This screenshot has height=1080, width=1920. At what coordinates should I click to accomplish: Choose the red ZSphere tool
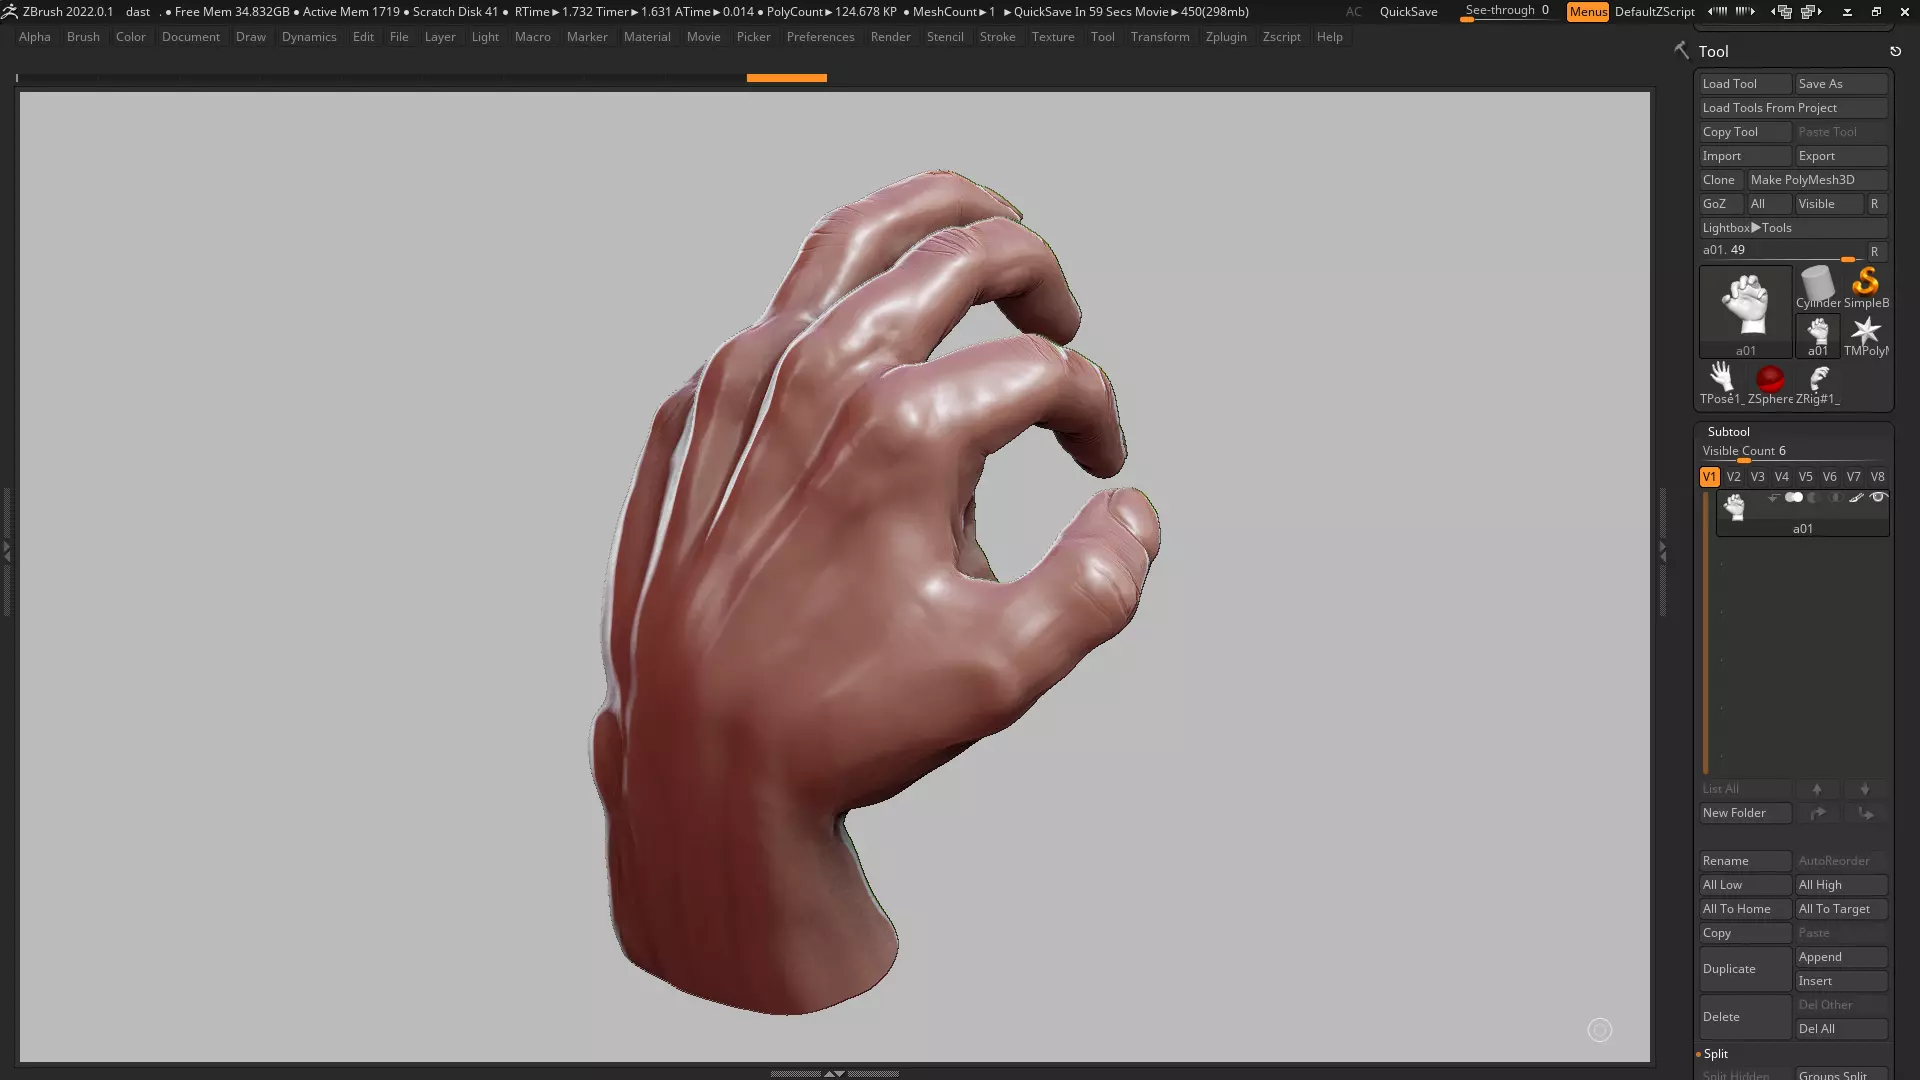click(1770, 384)
